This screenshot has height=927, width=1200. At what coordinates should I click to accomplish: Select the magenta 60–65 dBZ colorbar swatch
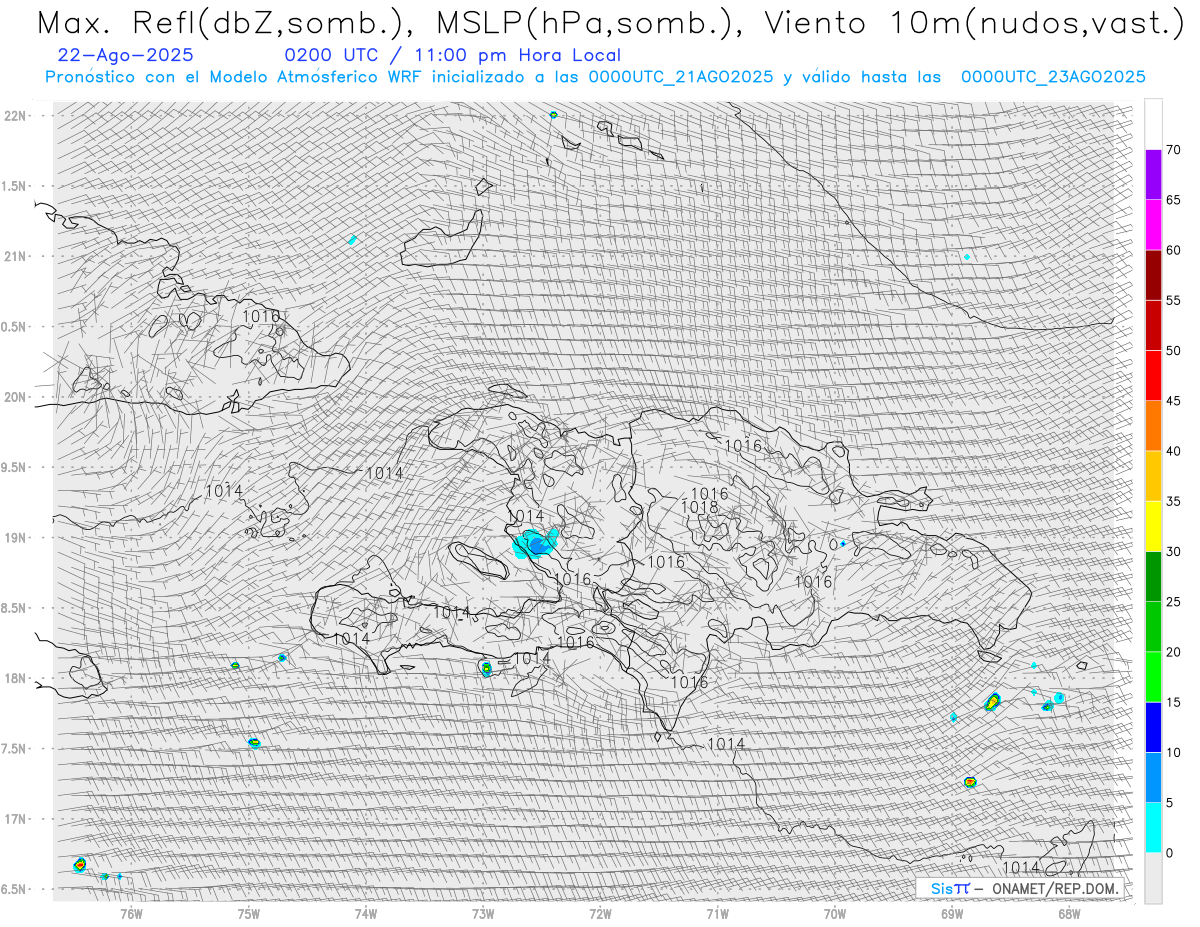tap(1153, 225)
